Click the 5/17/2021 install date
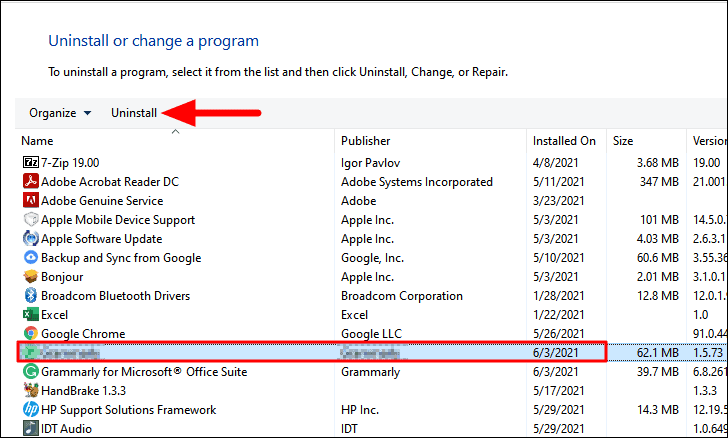The image size is (728, 438). point(559,391)
